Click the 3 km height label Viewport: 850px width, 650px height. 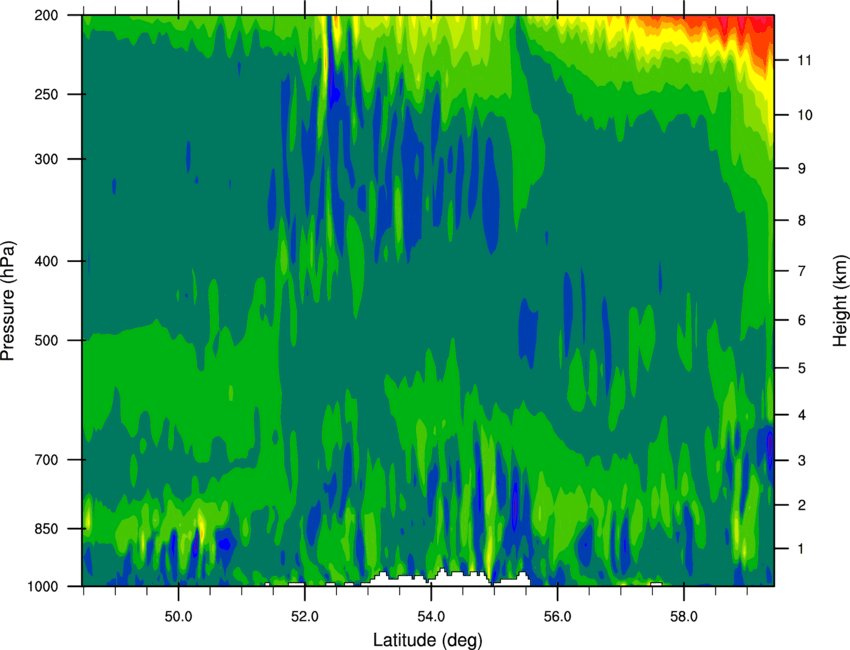802,461
